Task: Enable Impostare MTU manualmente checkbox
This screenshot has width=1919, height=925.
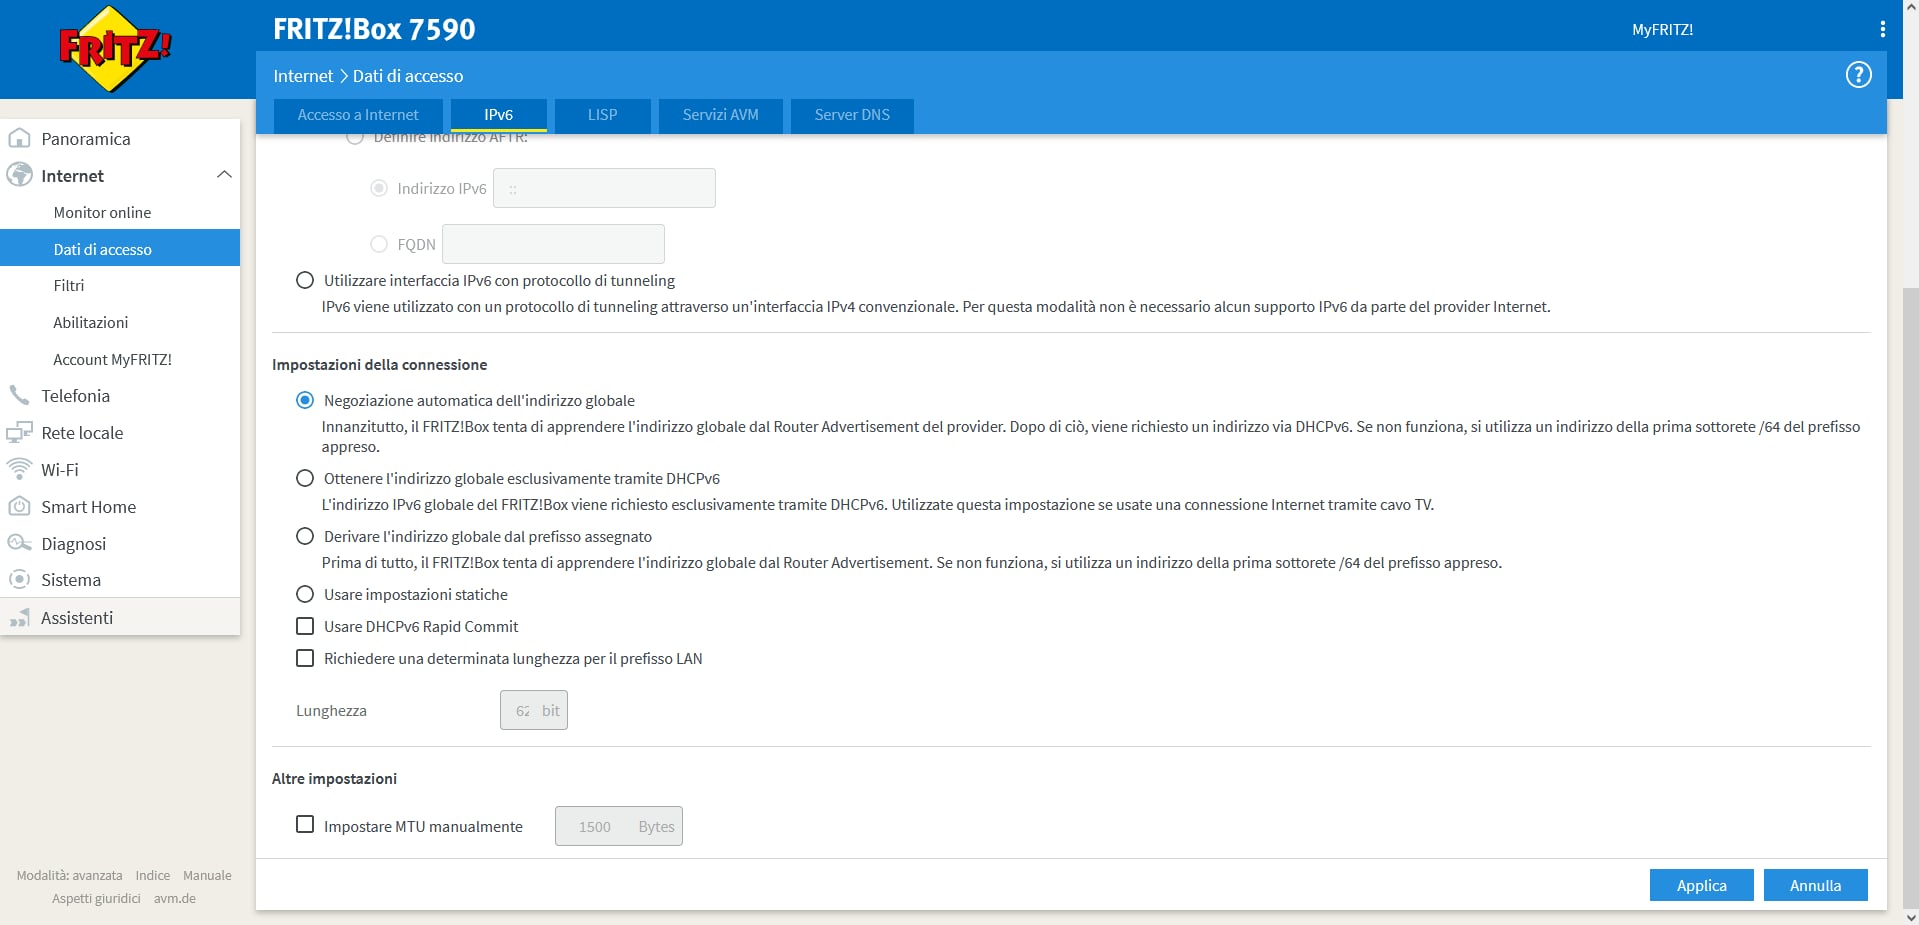Action: 305,824
